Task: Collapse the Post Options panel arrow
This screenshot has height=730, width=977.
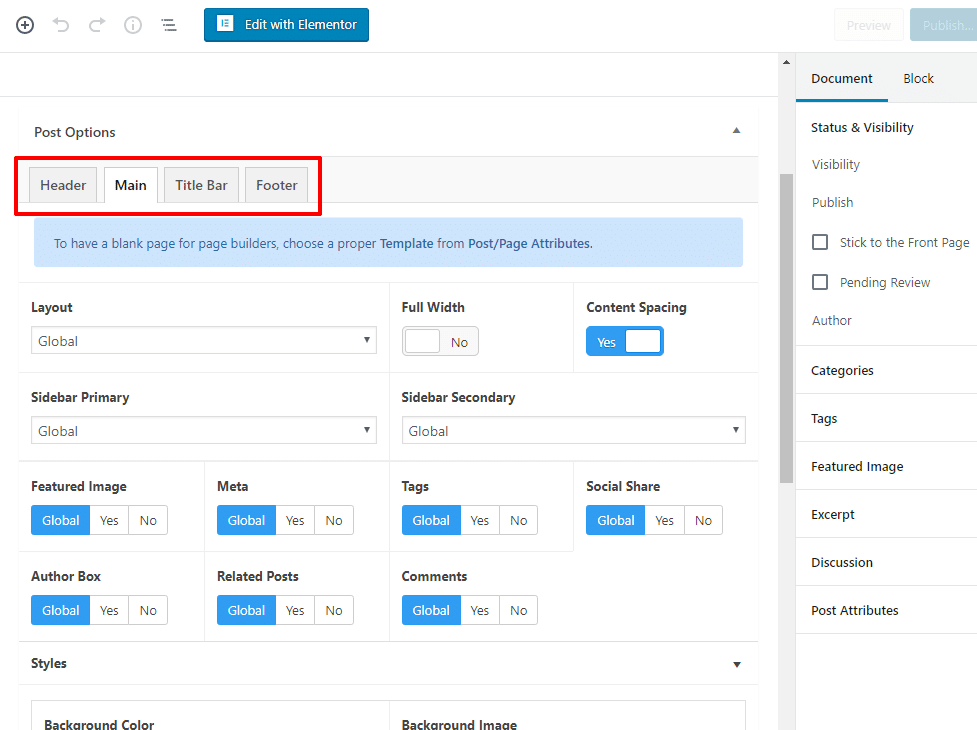Action: [x=736, y=131]
